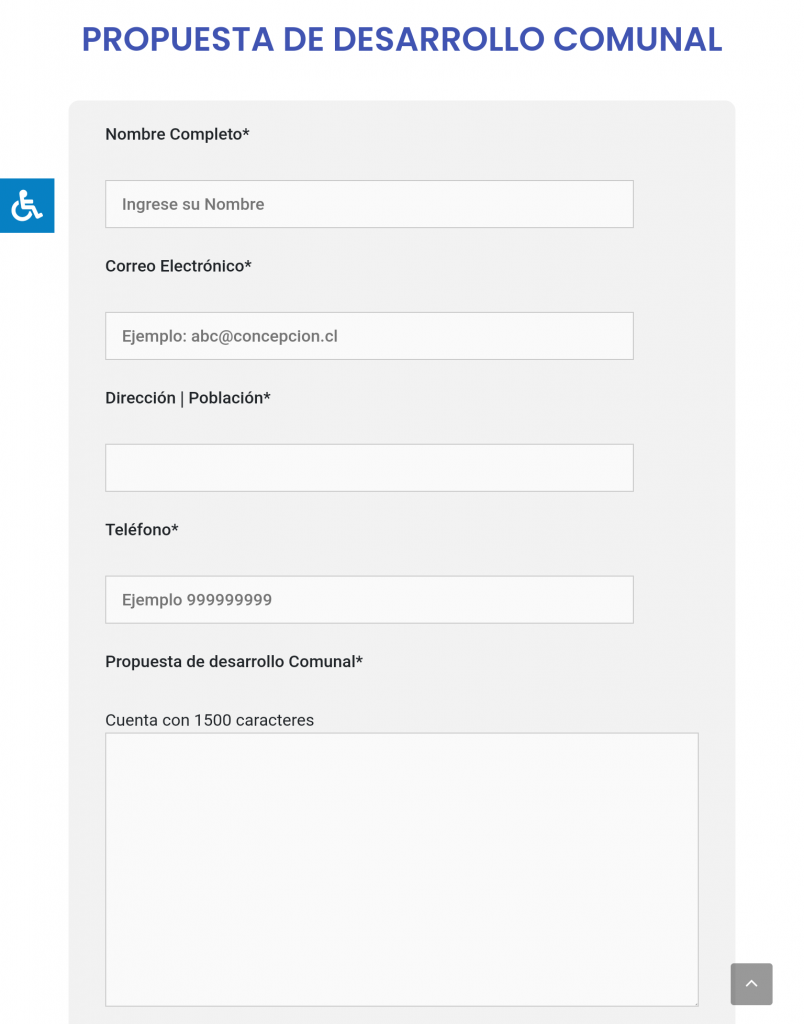Click the "Dirección | Población*" label
804x1024 pixels.
point(188,398)
